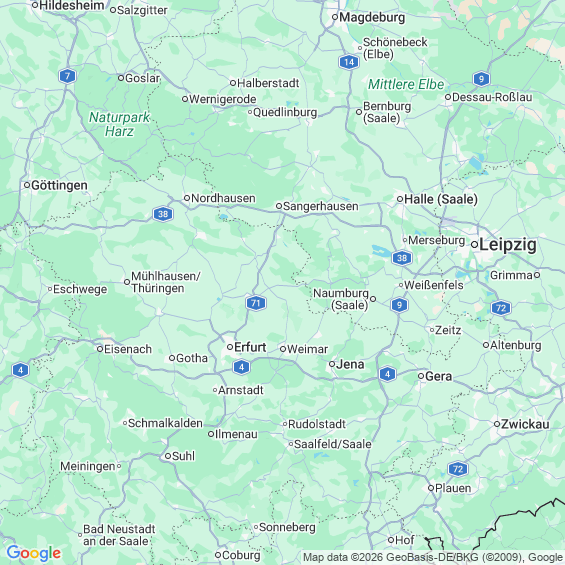Click the A9 shield near Dessau-Roßlau

[481, 79]
